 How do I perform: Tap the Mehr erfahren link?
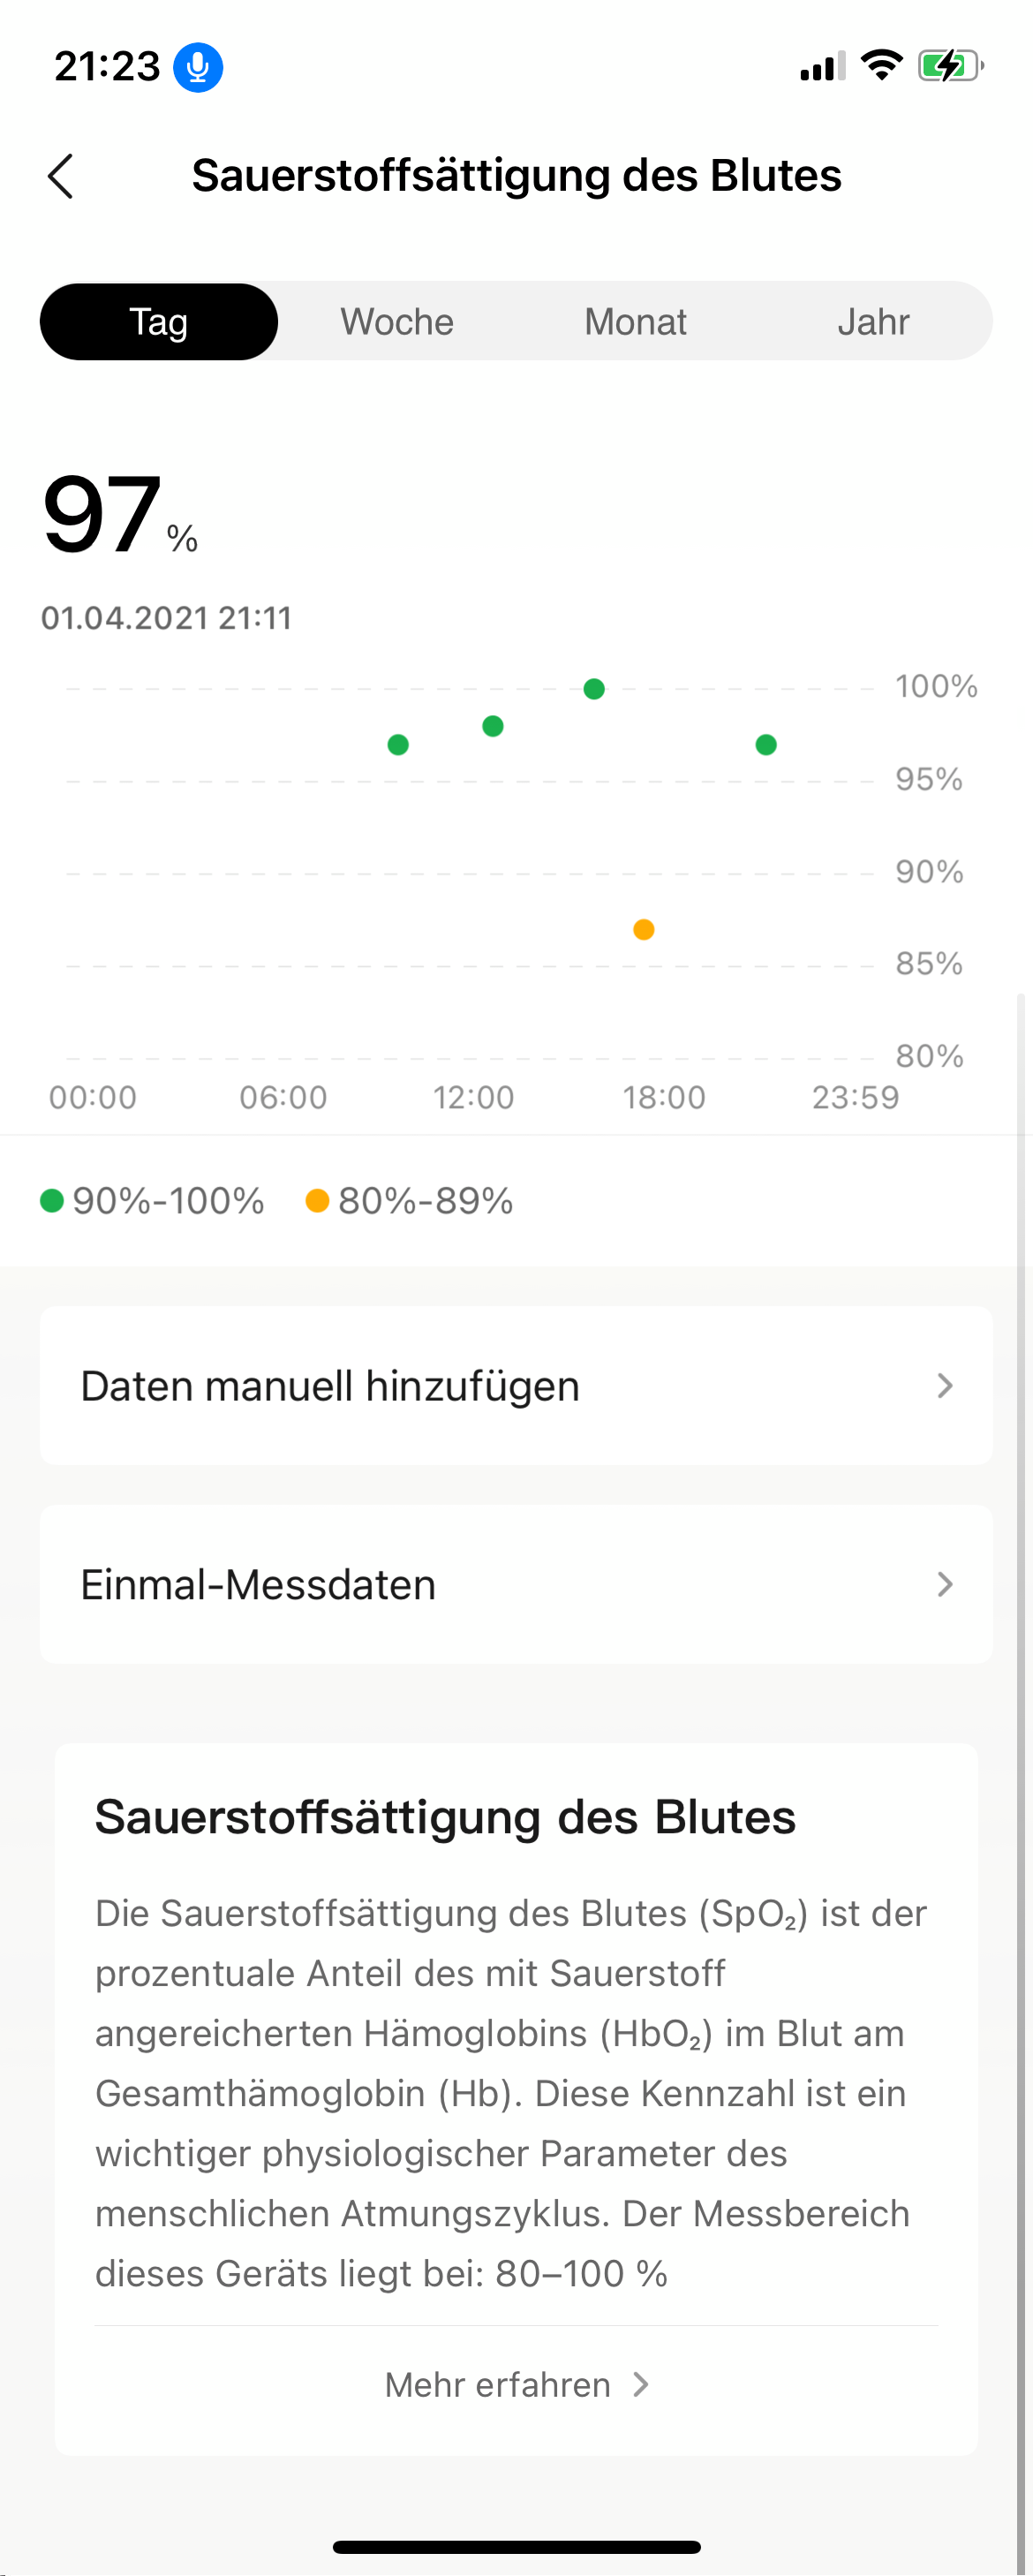tap(498, 2385)
